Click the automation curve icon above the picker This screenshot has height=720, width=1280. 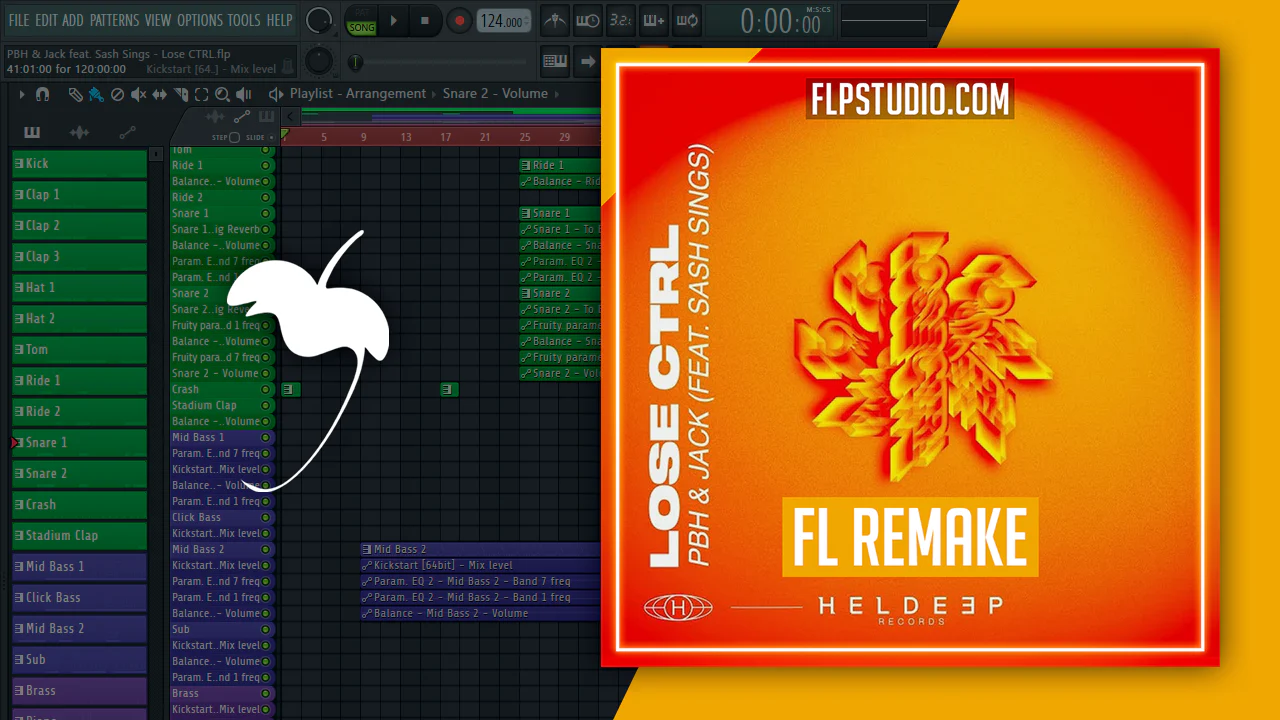[127, 132]
